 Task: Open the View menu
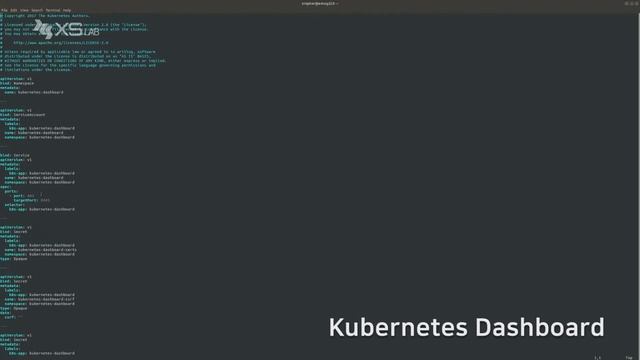point(24,10)
